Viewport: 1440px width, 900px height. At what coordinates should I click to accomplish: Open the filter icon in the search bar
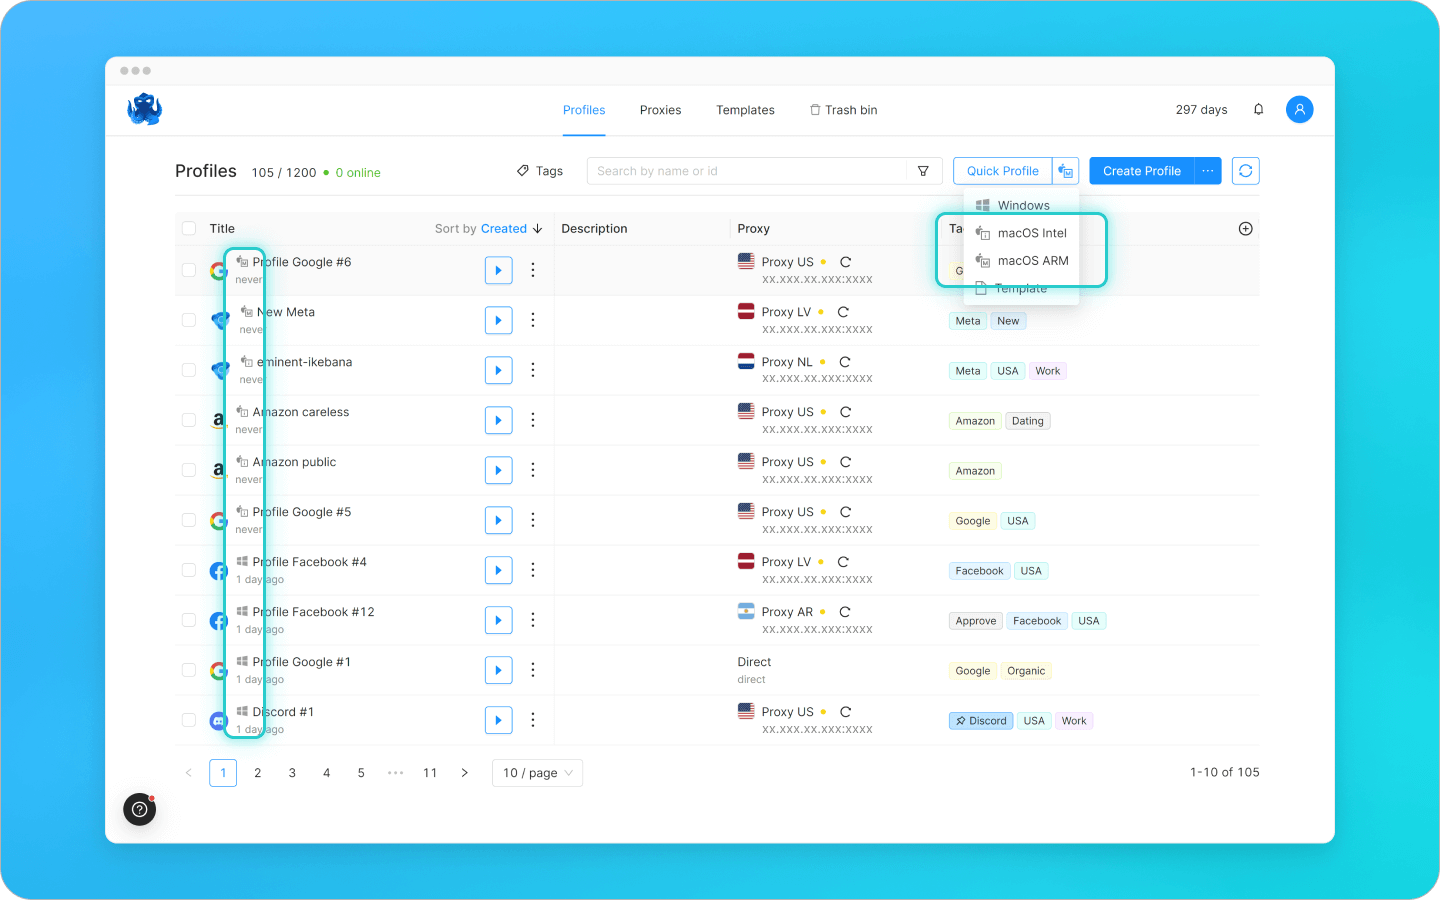click(x=922, y=171)
